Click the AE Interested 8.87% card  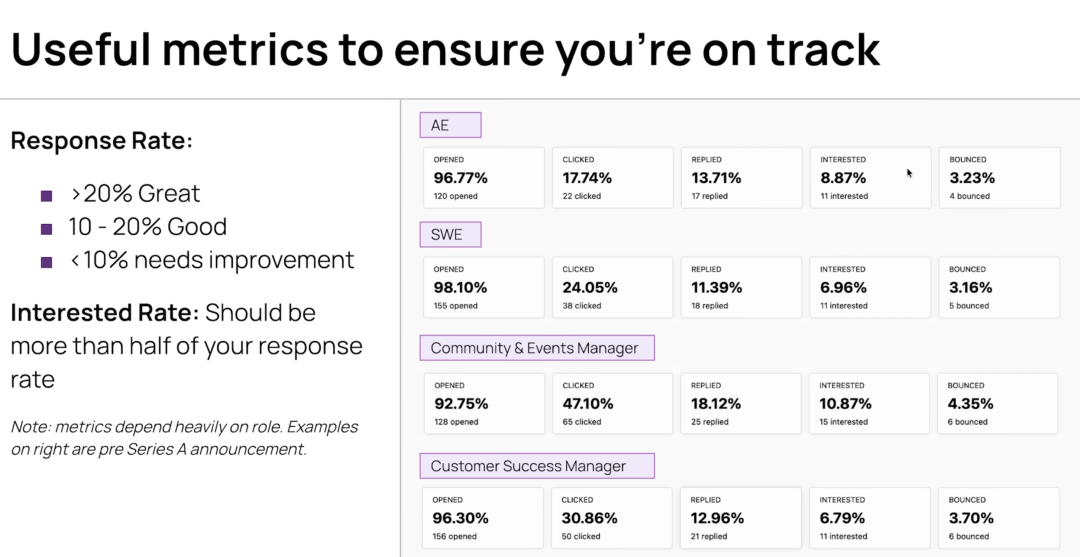click(x=870, y=178)
